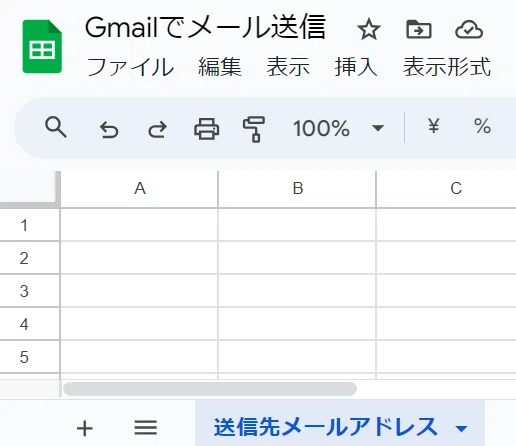Open the 100% zoom dropdown

pyautogui.click(x=338, y=128)
